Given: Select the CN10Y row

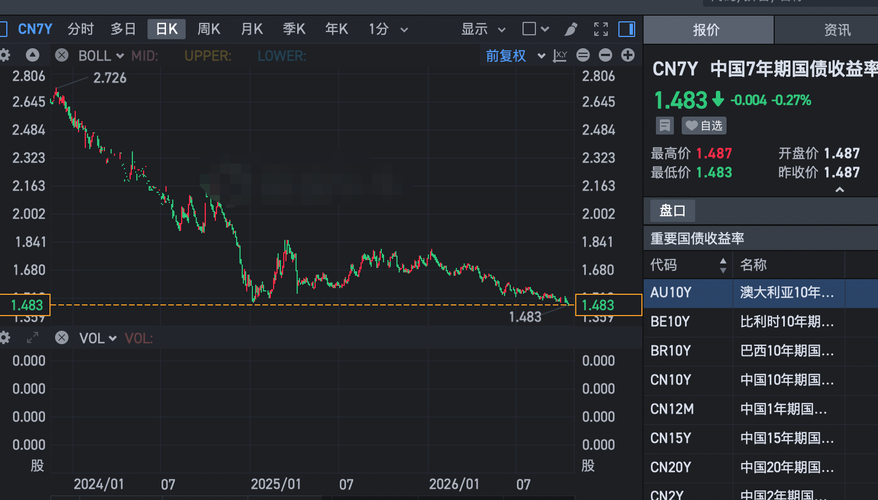Looking at the screenshot, I should pos(761,380).
